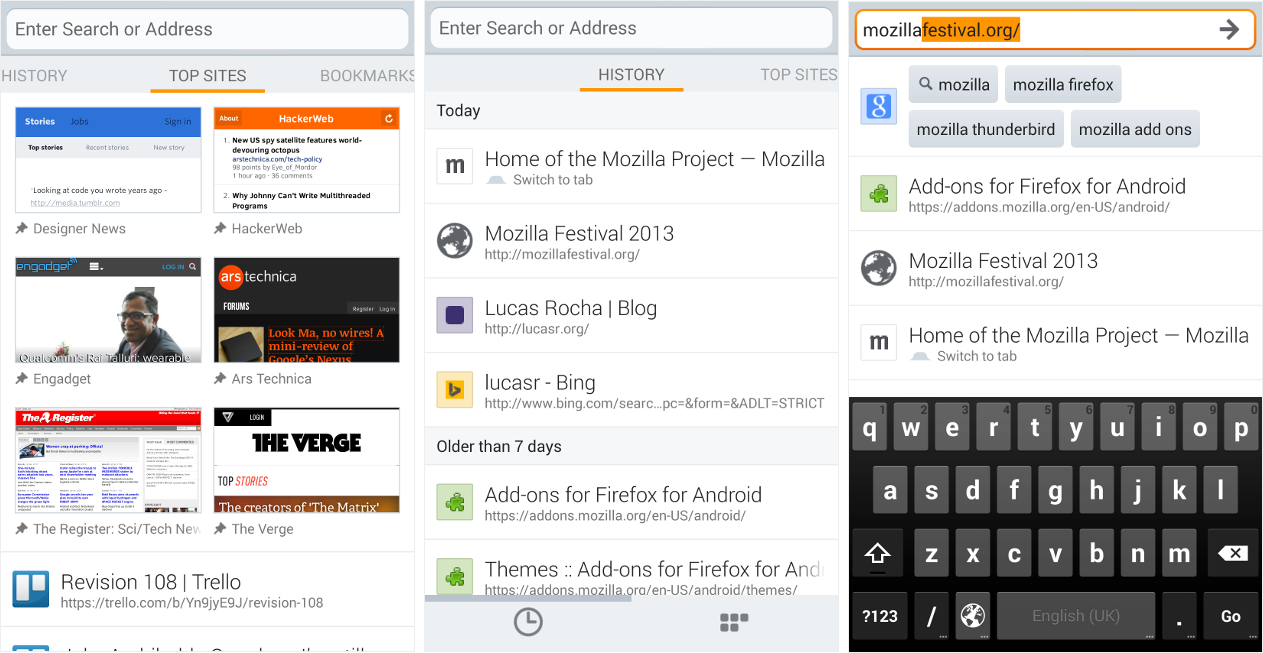Select the HISTORY tab on the middle screen
Viewport: 1263px width, 653px height.
pos(631,75)
